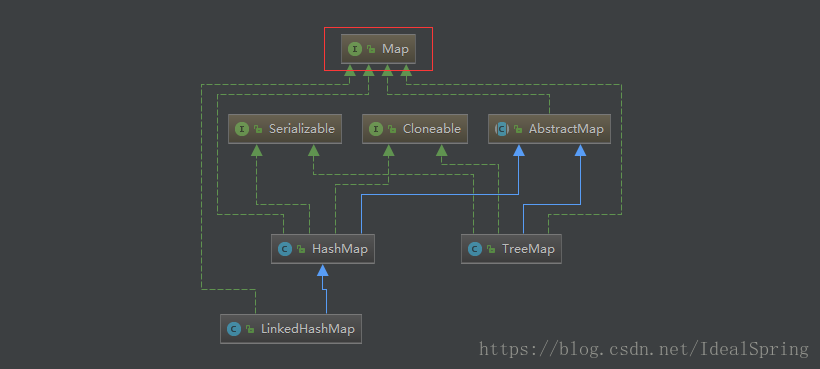The image size is (820, 369).
Task: Select the LinkedHashMap class node
Action: point(291,329)
